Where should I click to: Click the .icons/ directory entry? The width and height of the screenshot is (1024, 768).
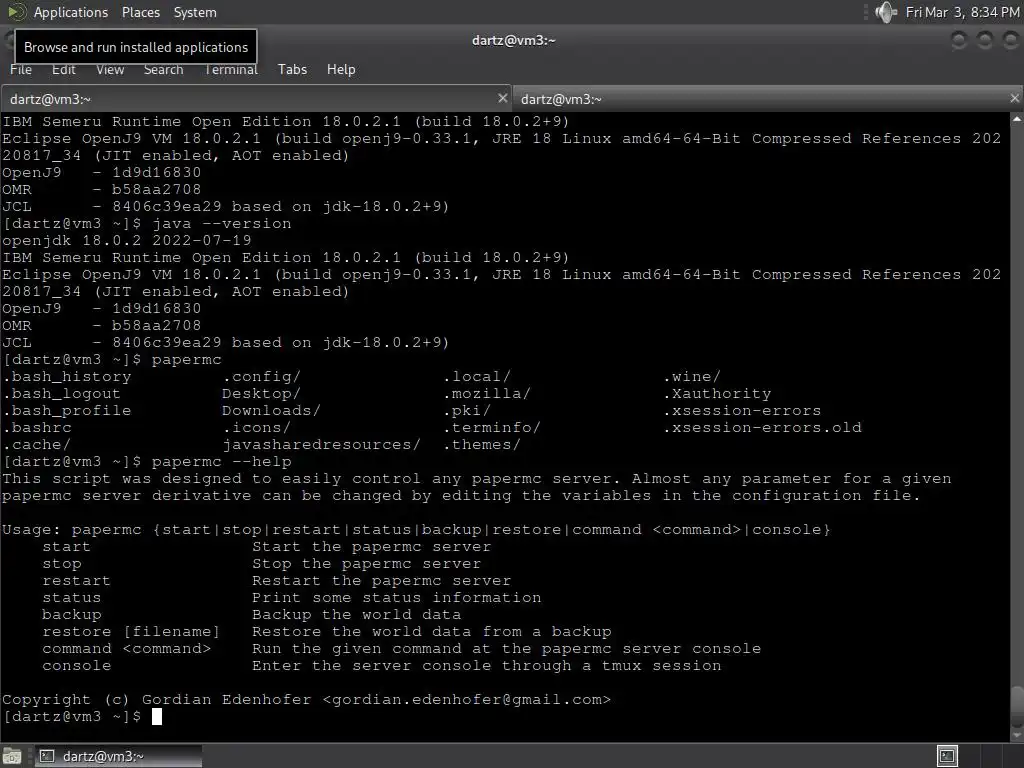(x=256, y=428)
